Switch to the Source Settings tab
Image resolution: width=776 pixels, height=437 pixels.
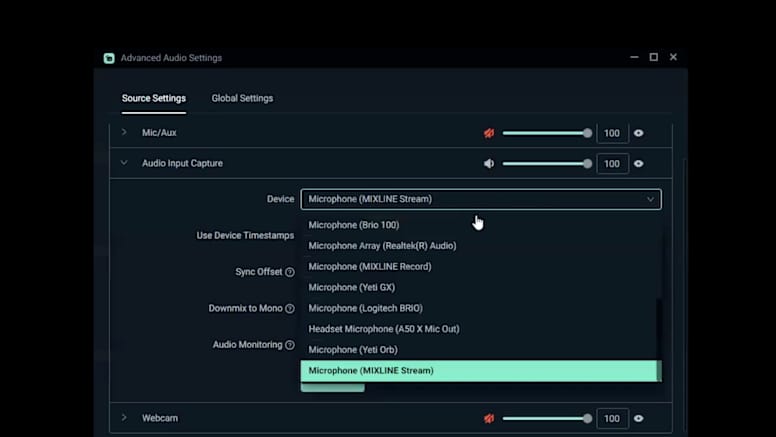click(x=154, y=98)
